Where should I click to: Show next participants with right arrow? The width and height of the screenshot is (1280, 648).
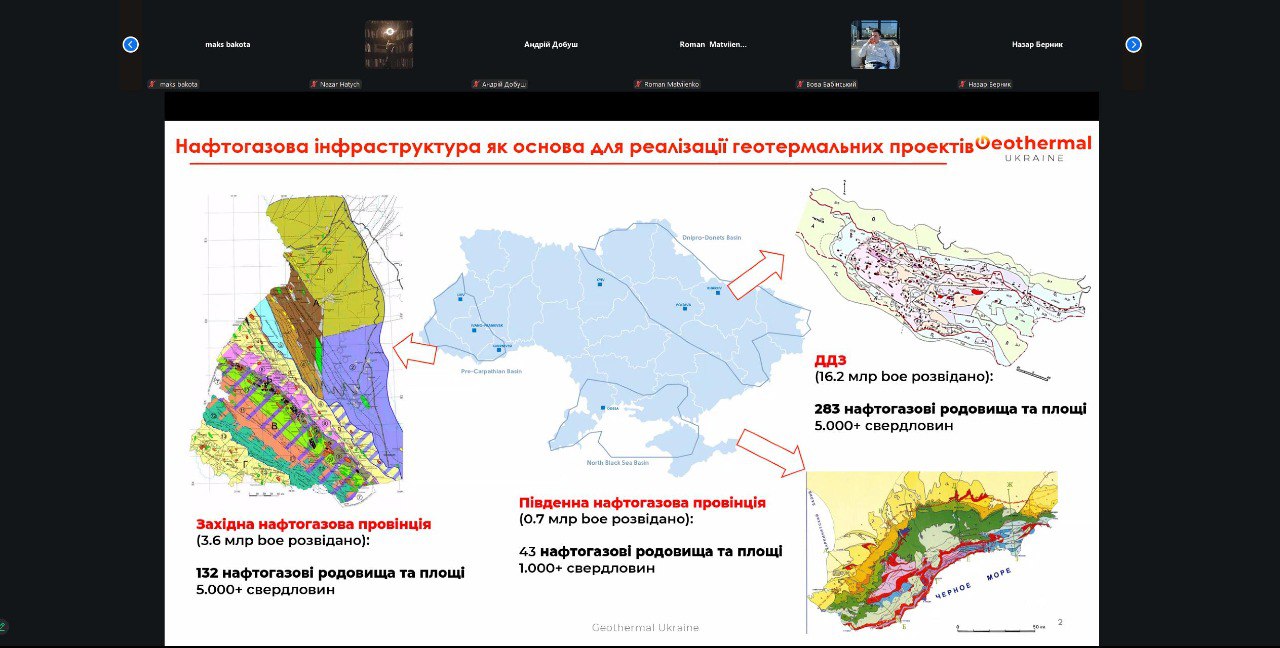1133,44
